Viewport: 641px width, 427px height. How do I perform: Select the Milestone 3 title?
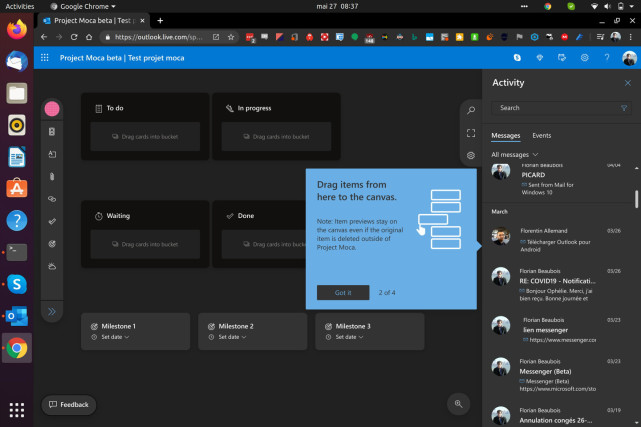pyautogui.click(x=353, y=326)
